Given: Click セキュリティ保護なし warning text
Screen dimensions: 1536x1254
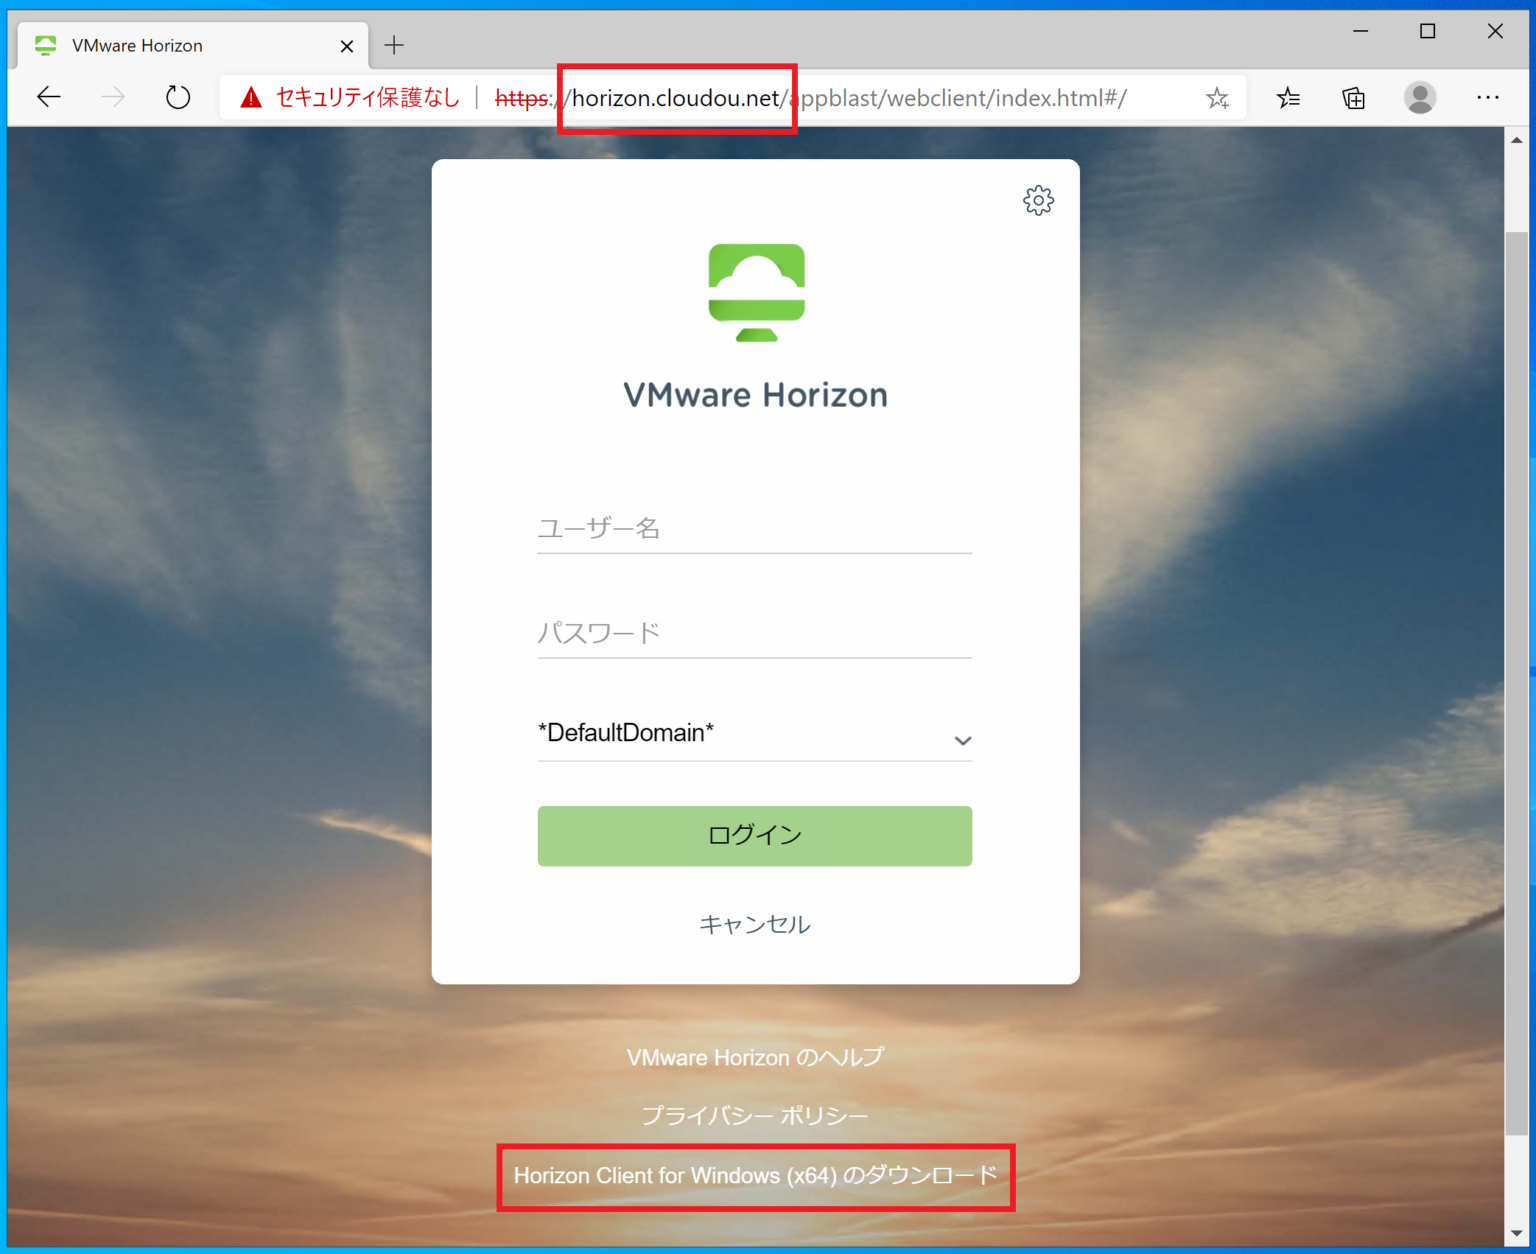Looking at the screenshot, I should pyautogui.click(x=367, y=97).
